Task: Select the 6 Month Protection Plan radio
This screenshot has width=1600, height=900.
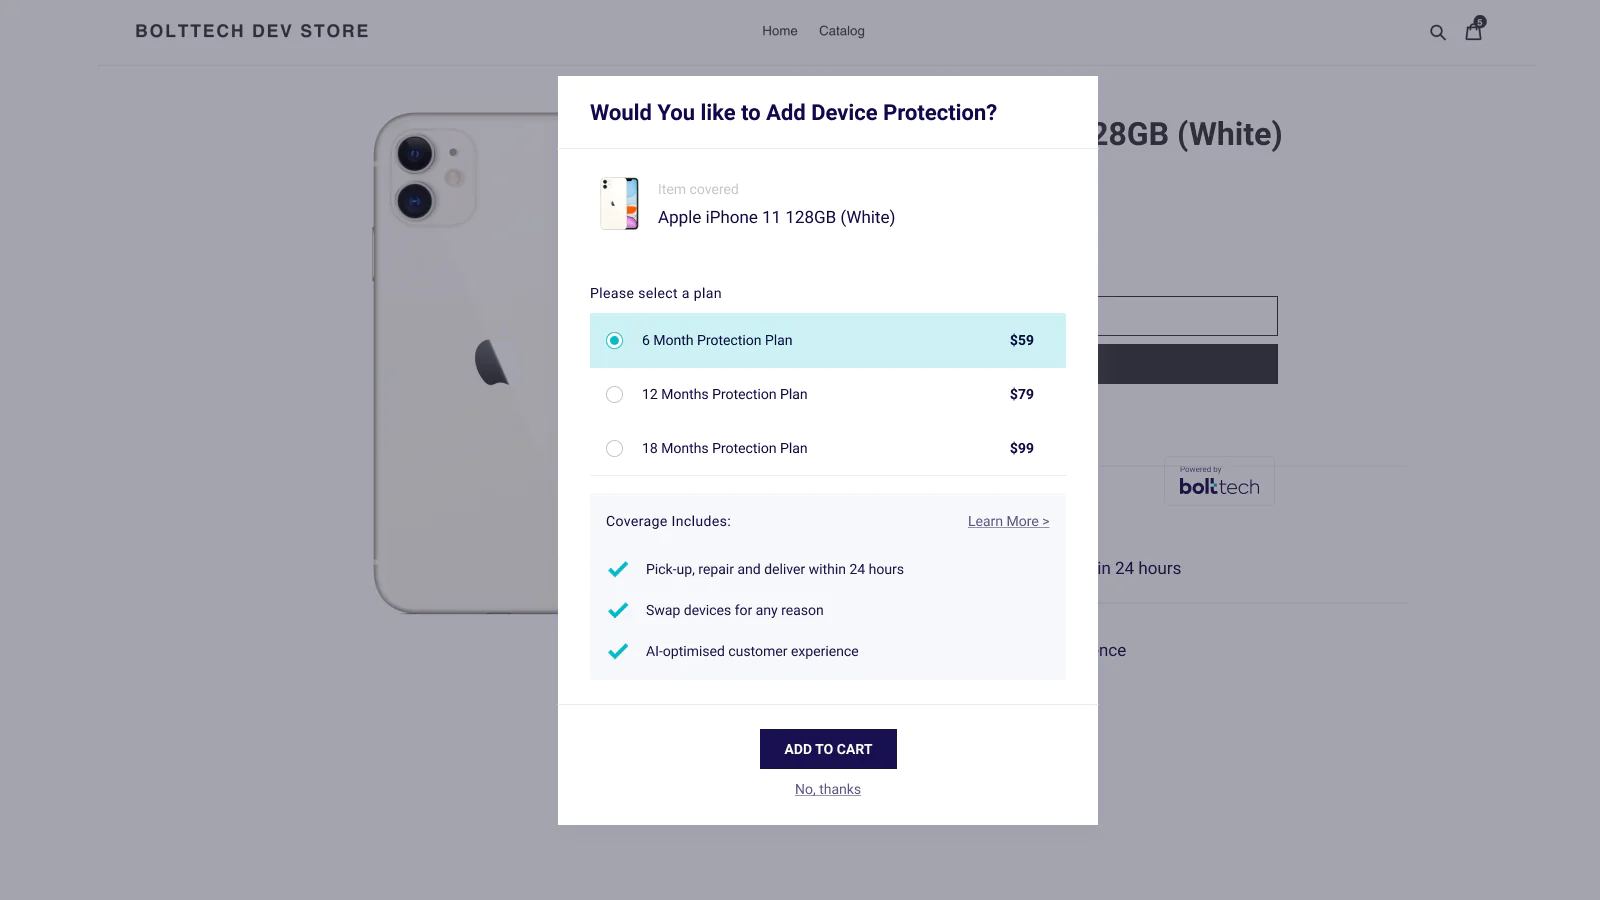Action: pos(614,341)
